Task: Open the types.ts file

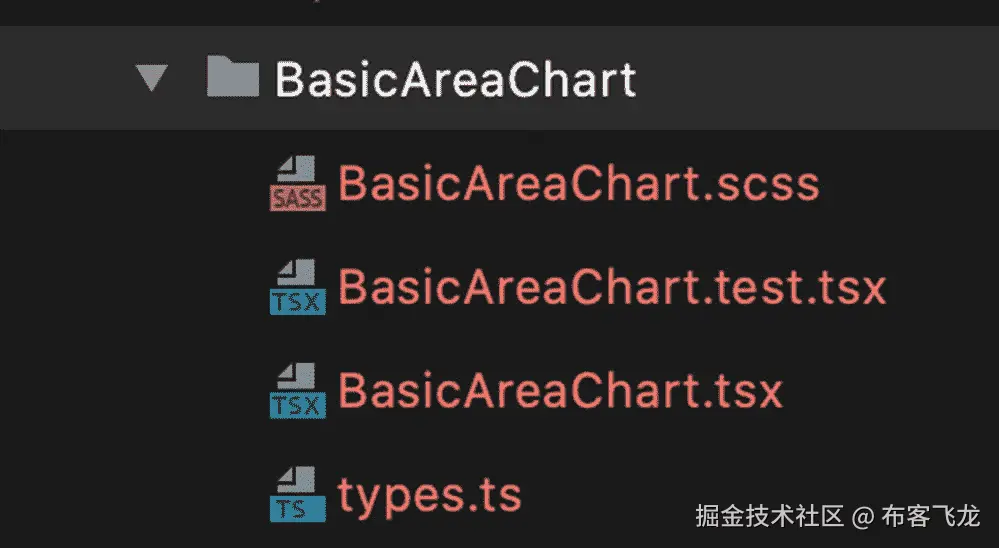Action: (x=429, y=496)
